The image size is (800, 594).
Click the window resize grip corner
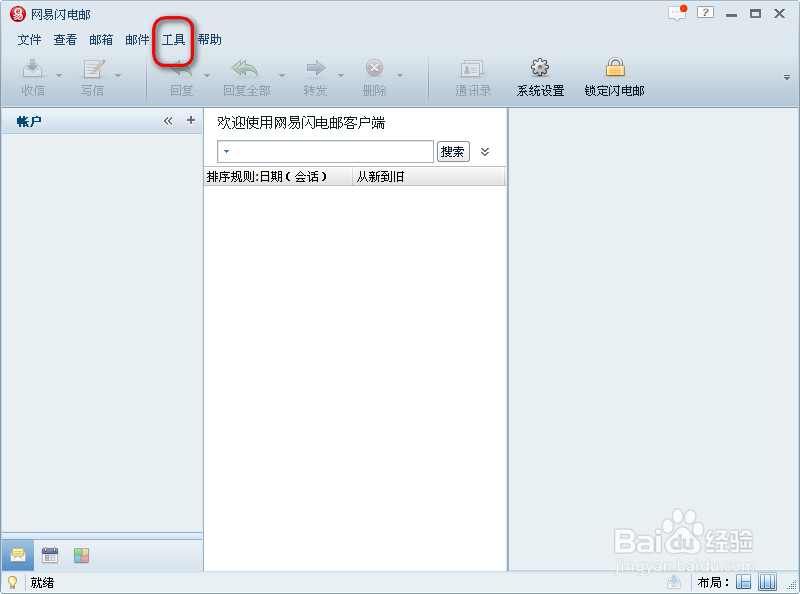(x=792, y=587)
